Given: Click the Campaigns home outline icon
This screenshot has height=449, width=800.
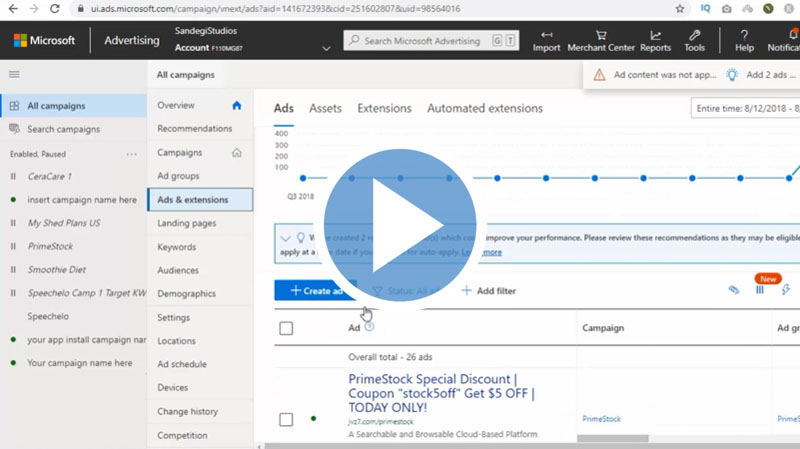Looking at the screenshot, I should pos(237,153).
